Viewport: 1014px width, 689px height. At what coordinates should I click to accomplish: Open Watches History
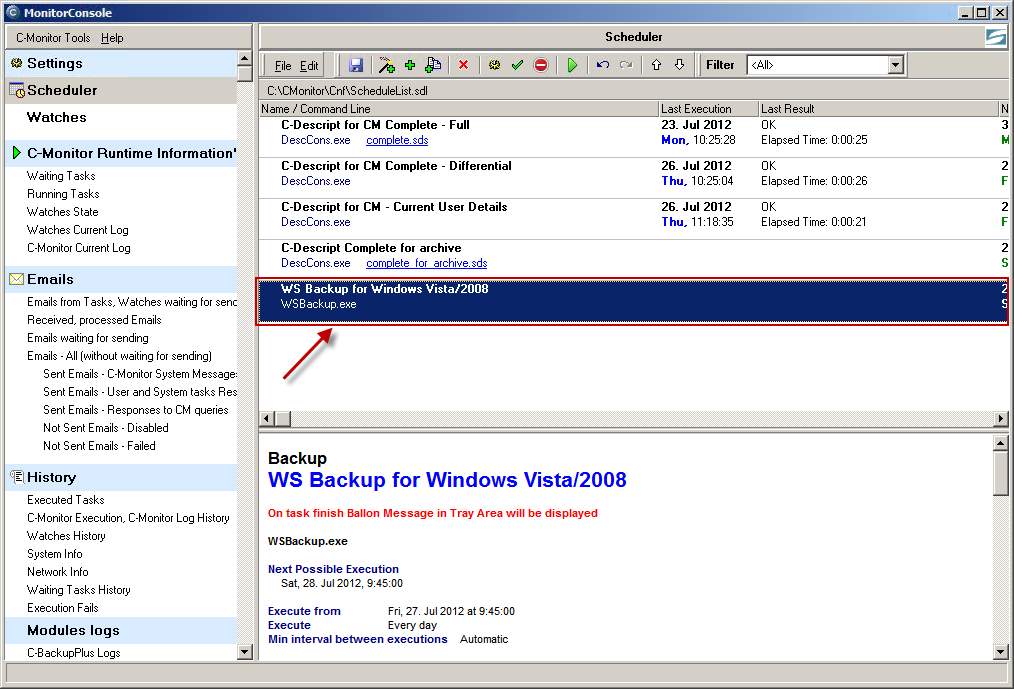(66, 536)
